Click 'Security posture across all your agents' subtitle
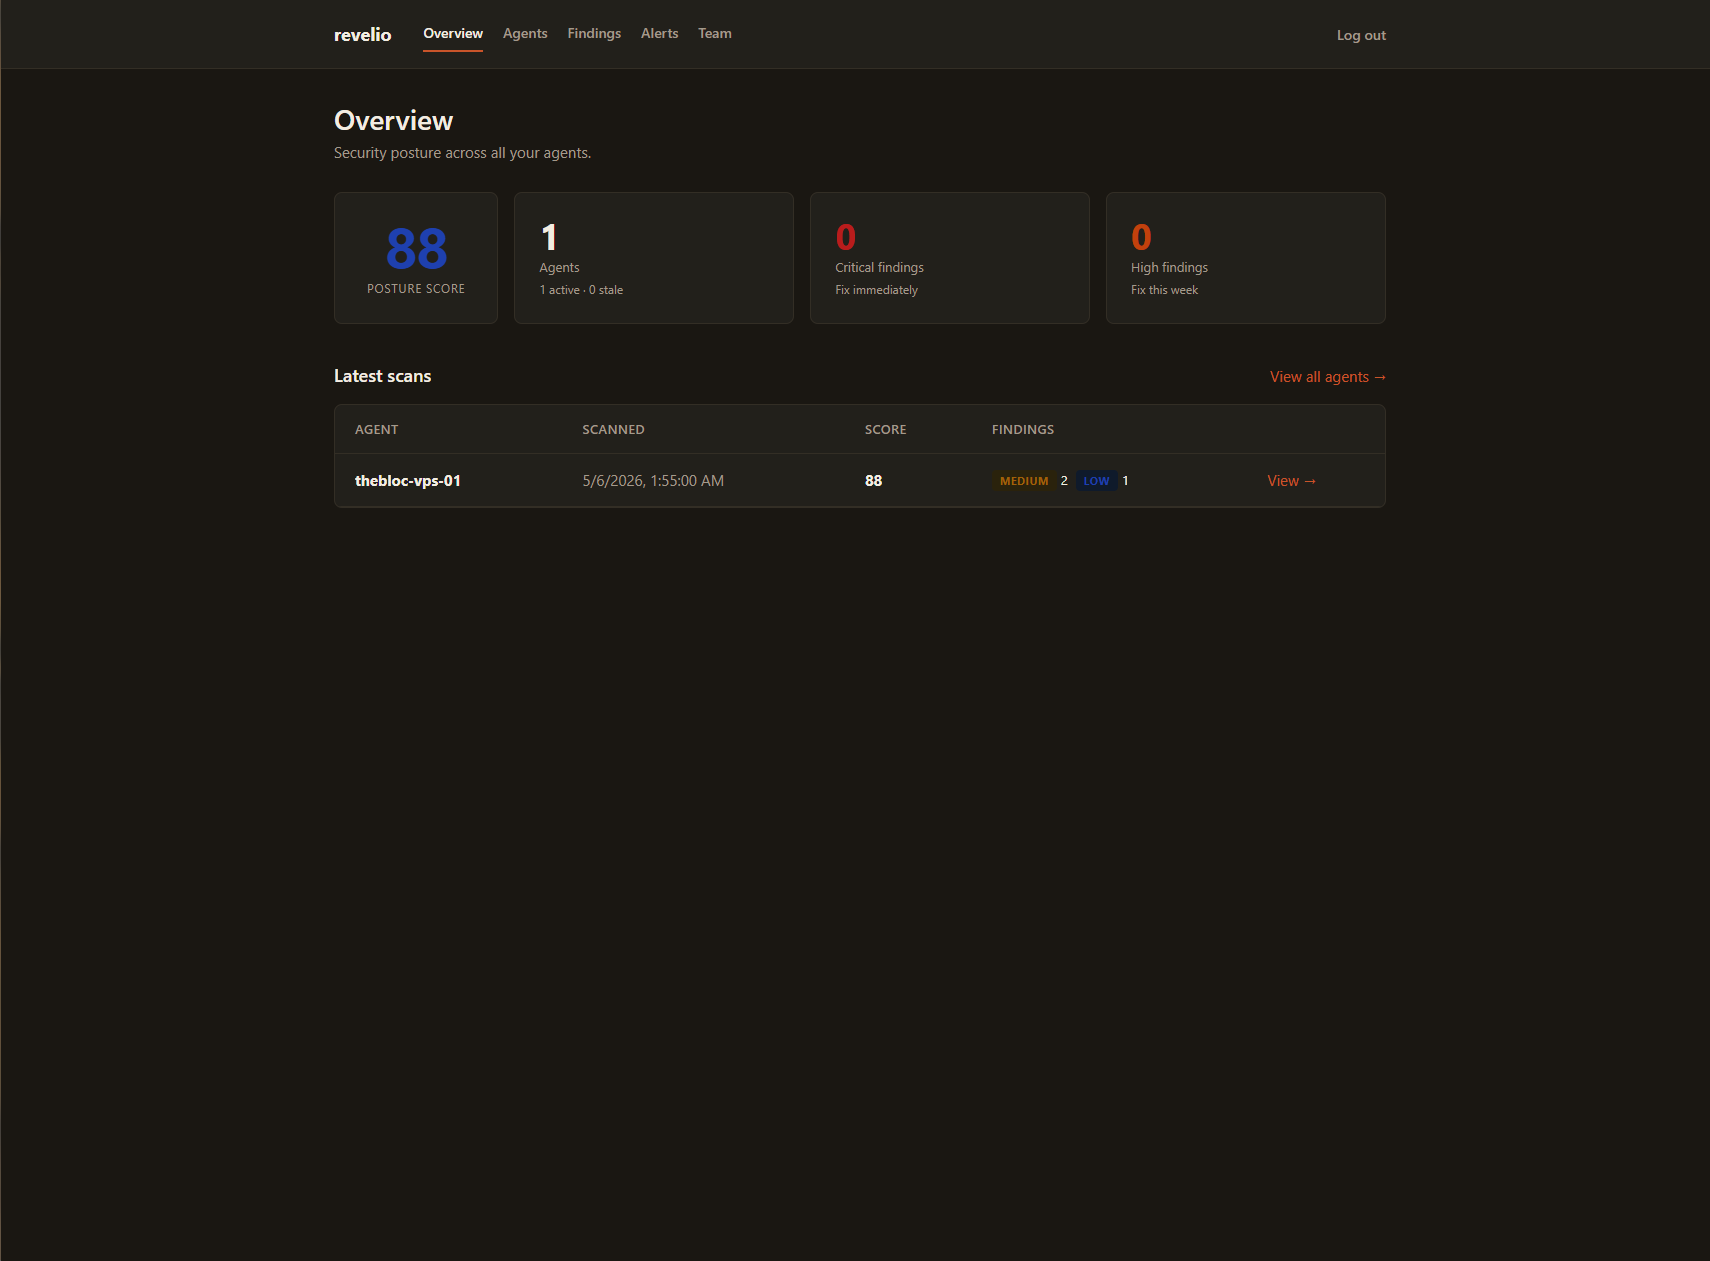Screen dimensions: 1710x1261 click(x=462, y=153)
